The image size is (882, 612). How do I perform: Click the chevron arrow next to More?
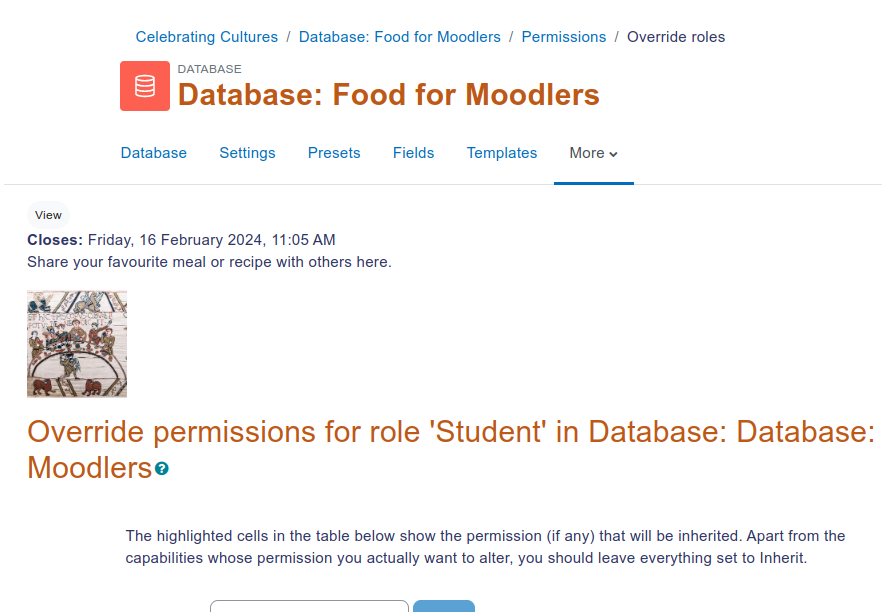click(x=613, y=154)
